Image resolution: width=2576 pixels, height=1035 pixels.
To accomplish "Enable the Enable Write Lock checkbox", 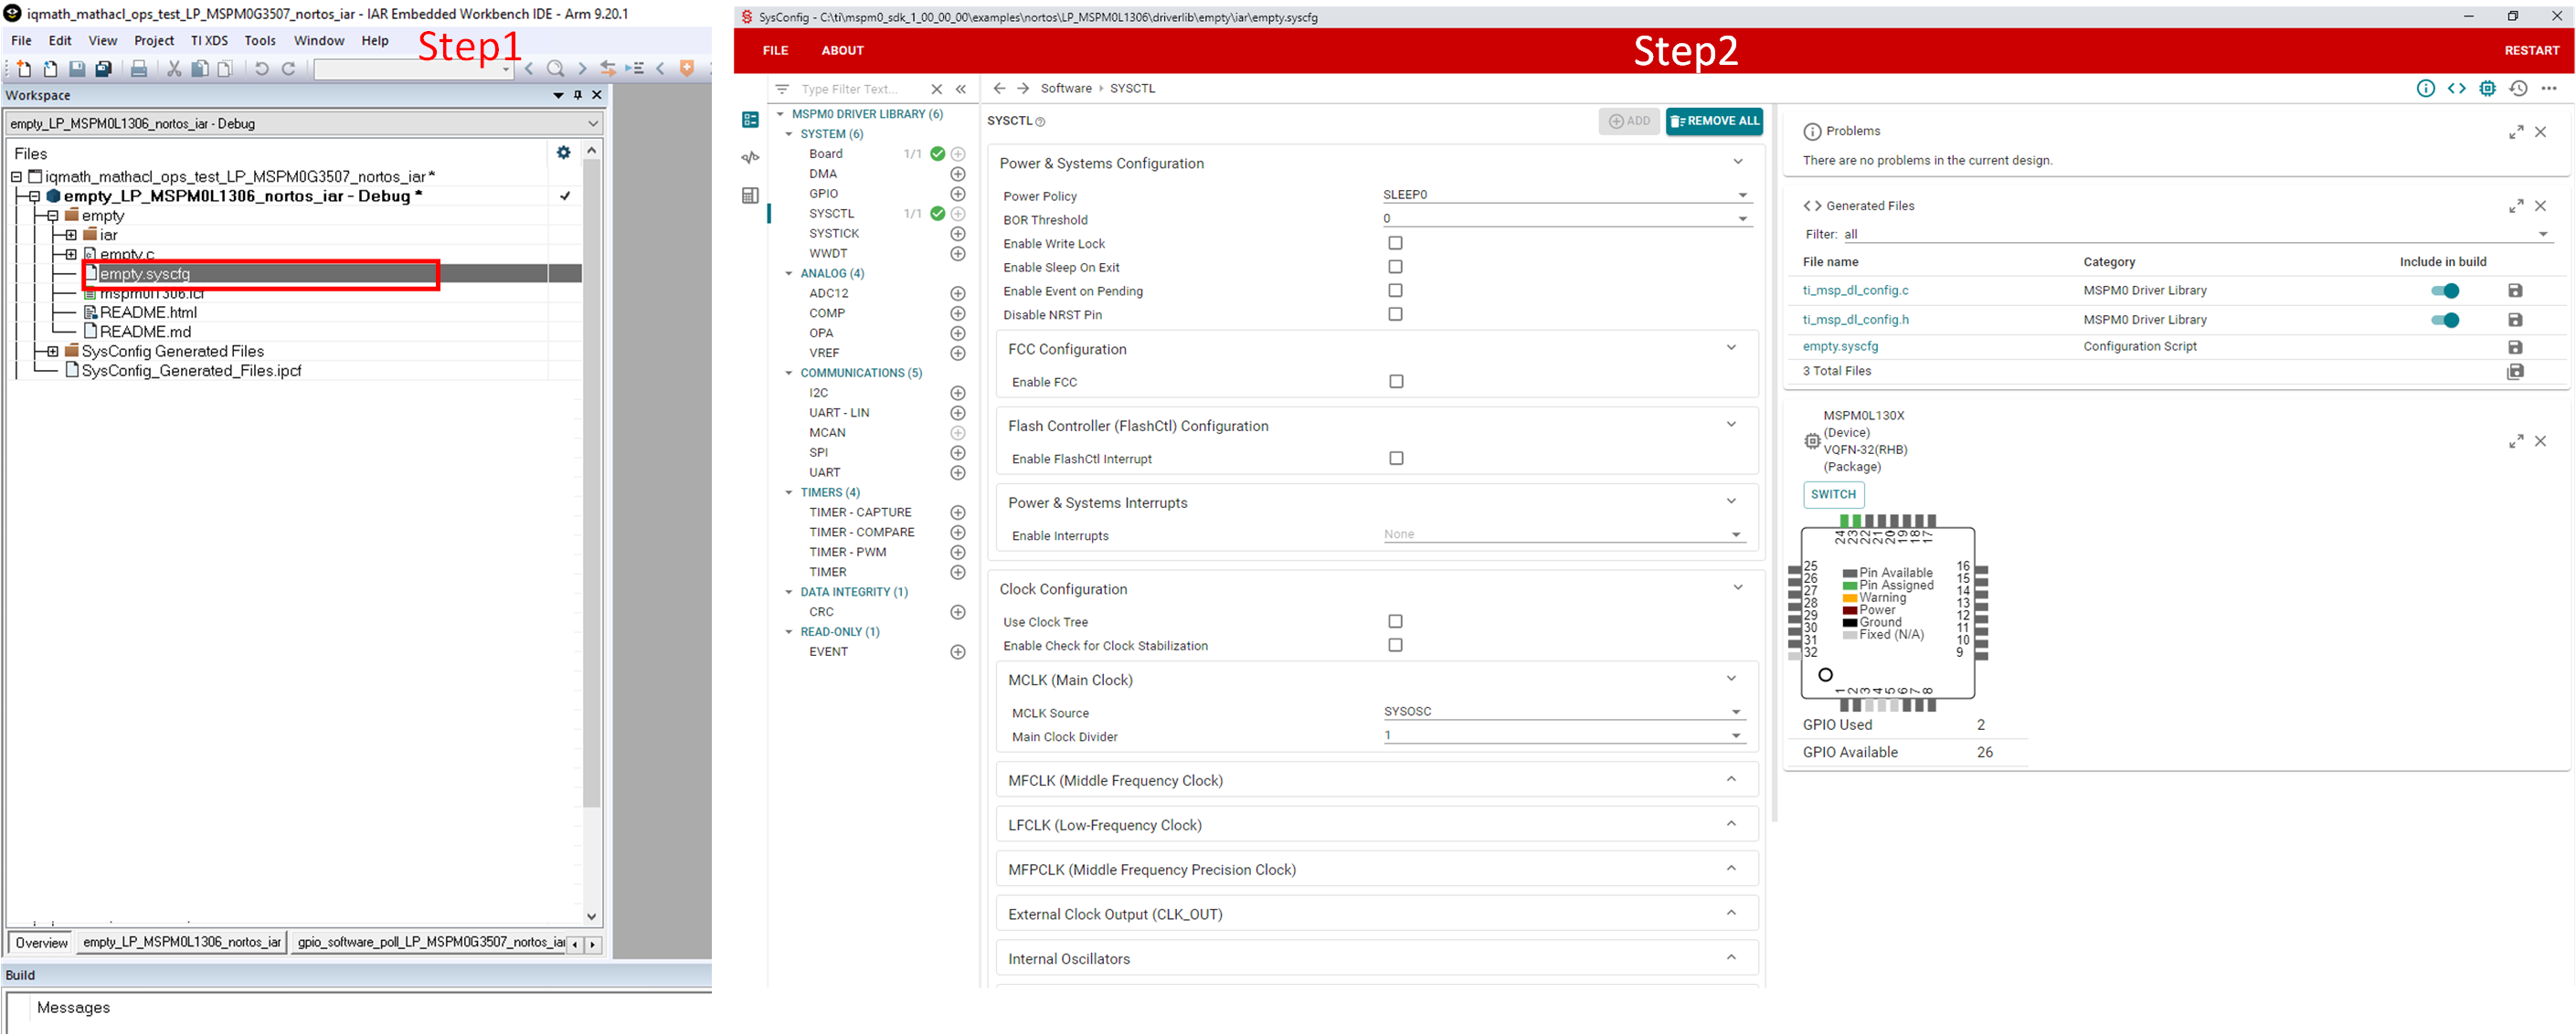I will tap(1395, 243).
